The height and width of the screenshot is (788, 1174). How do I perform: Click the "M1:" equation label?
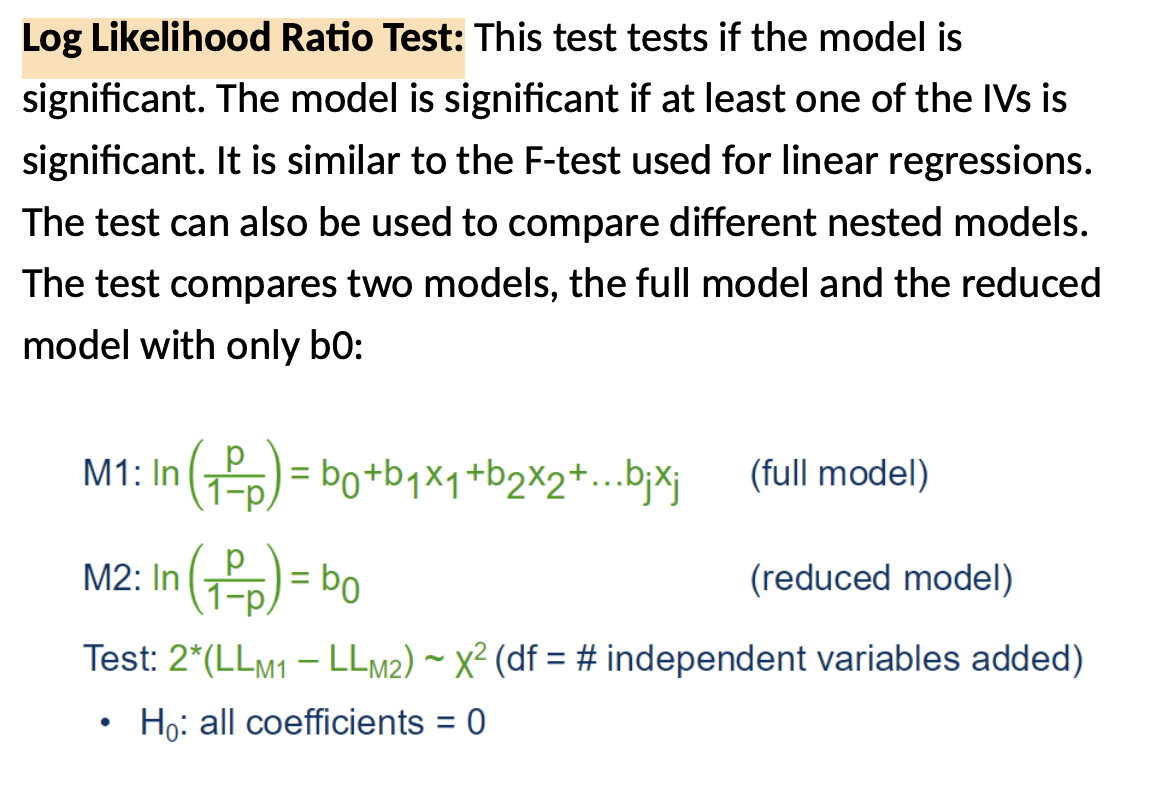point(113,474)
